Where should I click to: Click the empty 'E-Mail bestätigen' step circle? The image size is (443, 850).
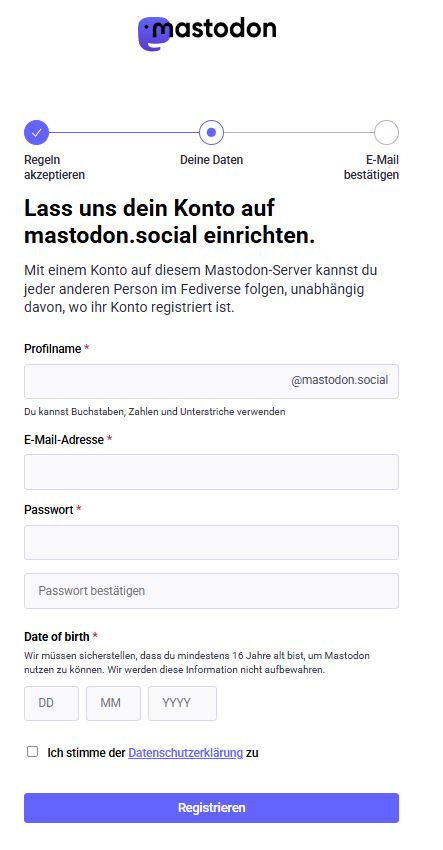pyautogui.click(x=386, y=132)
